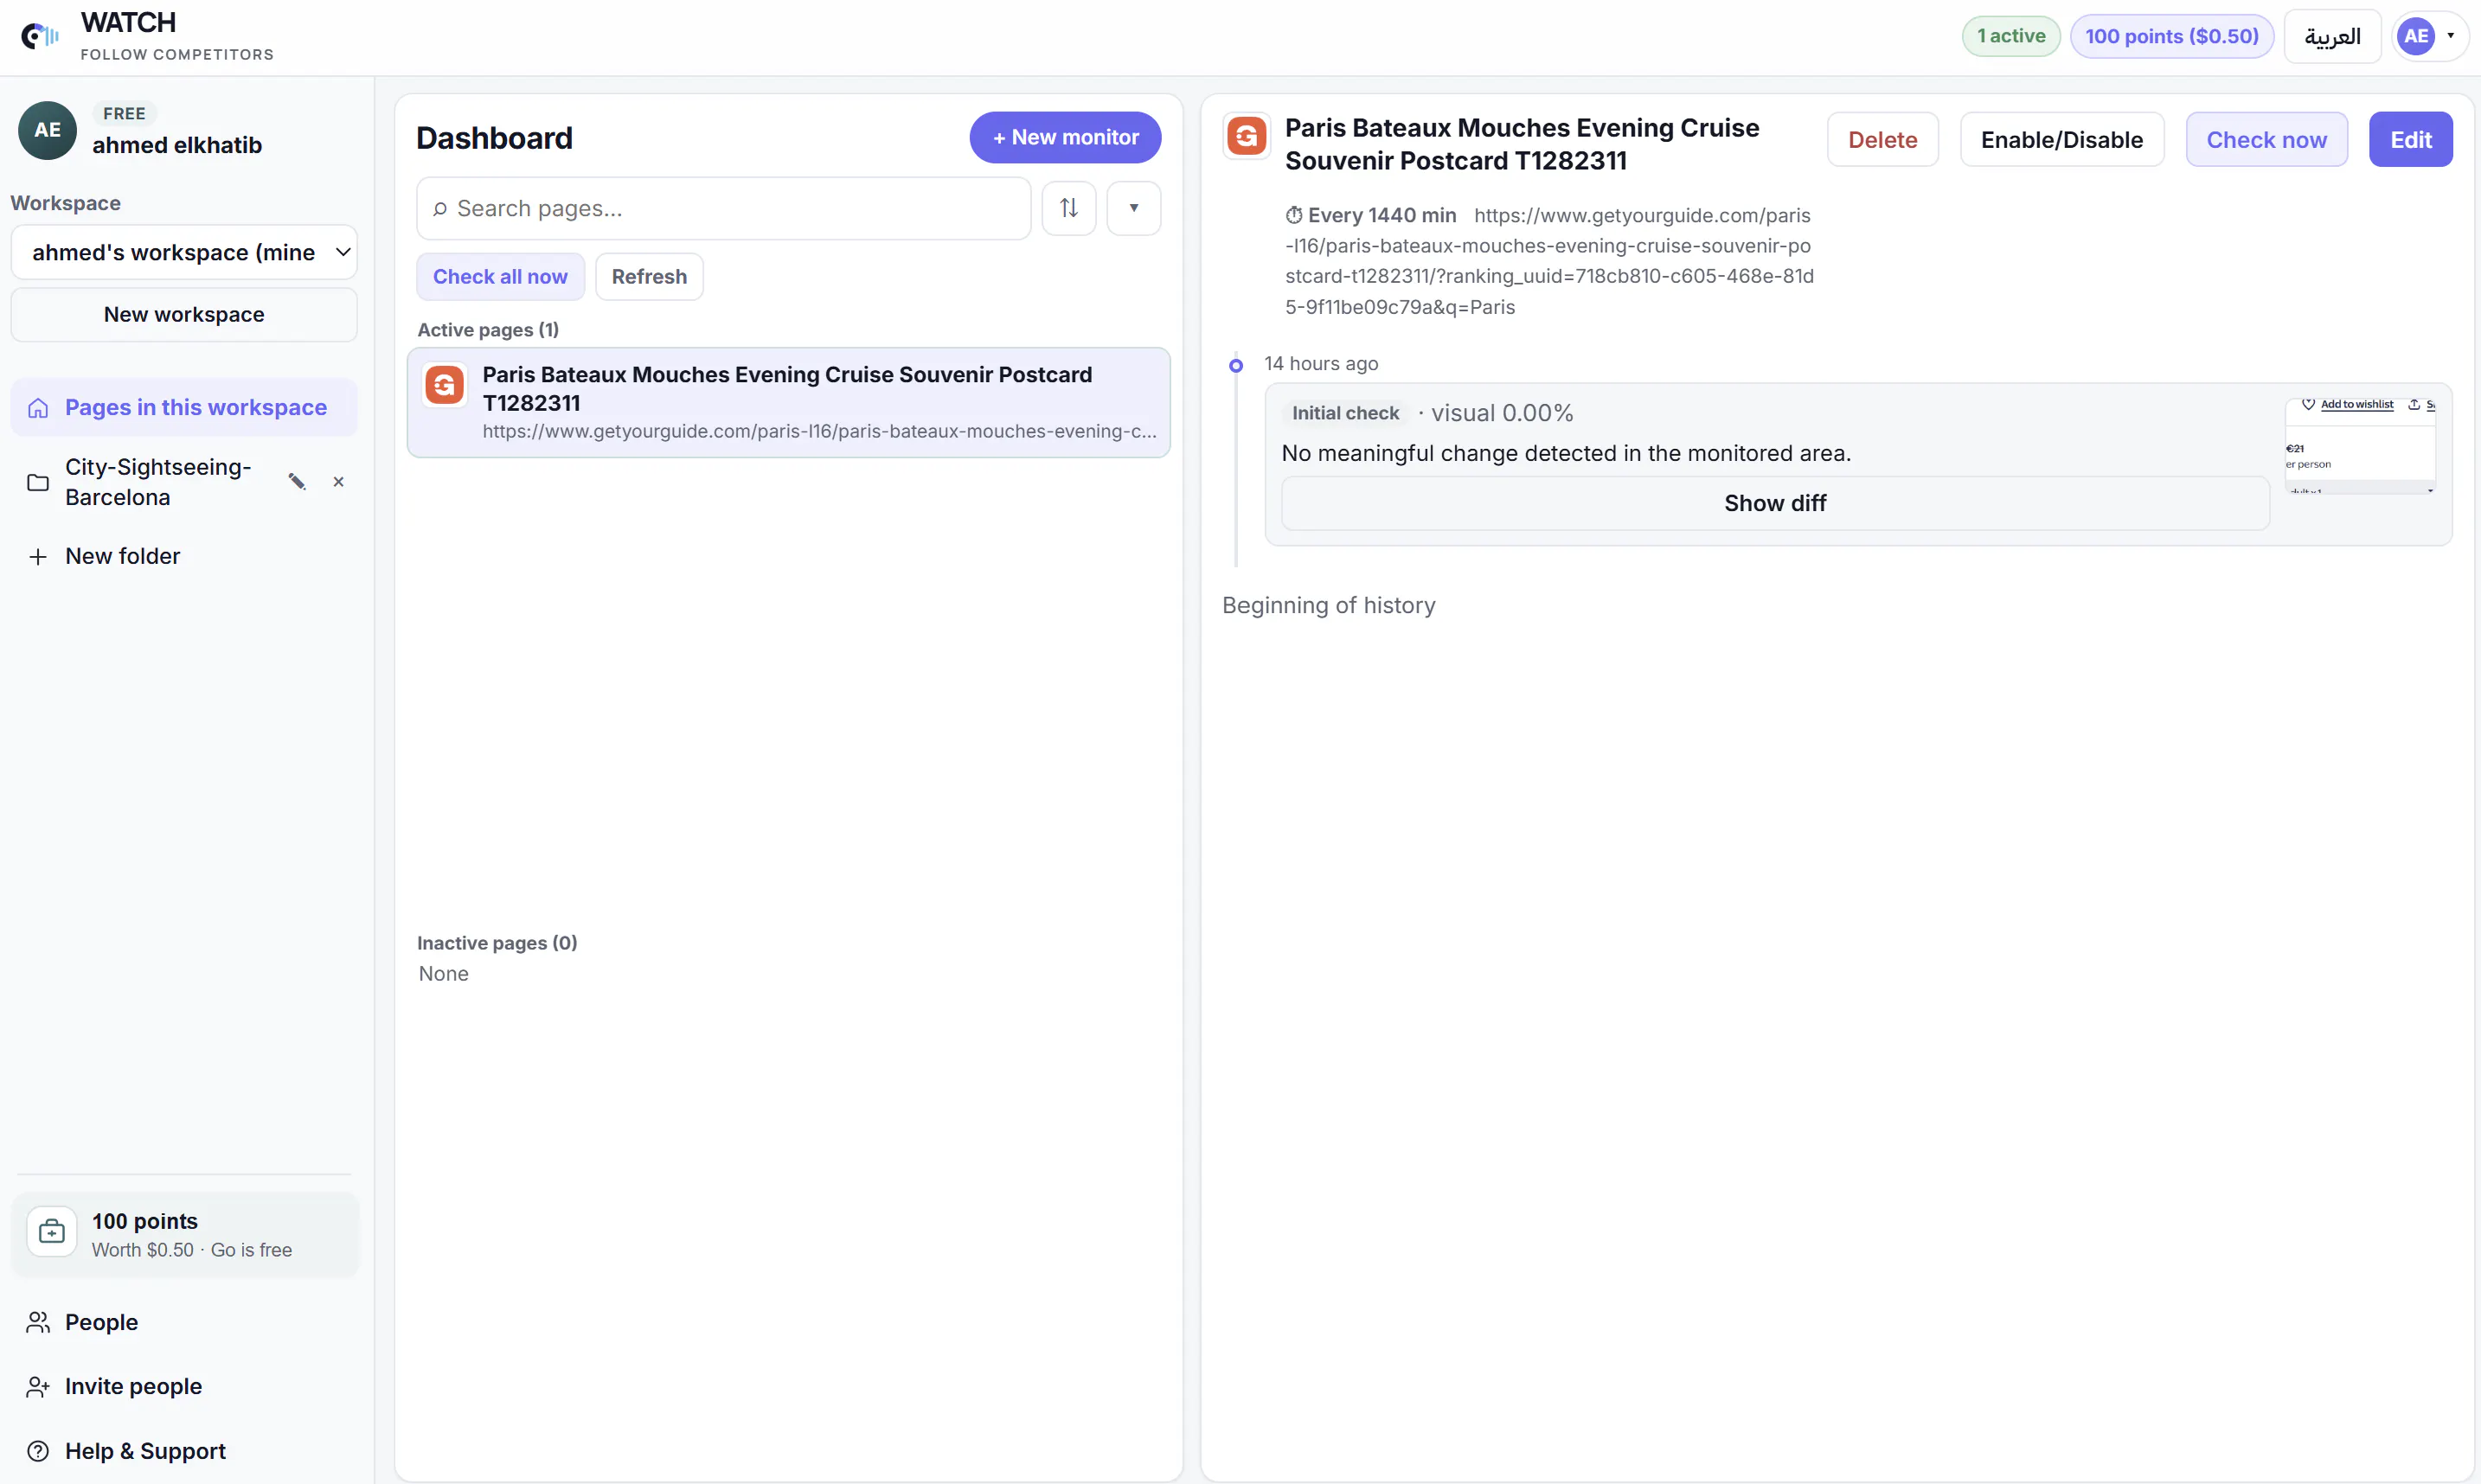Open Help & Support
2481x1484 pixels.
click(145, 1451)
